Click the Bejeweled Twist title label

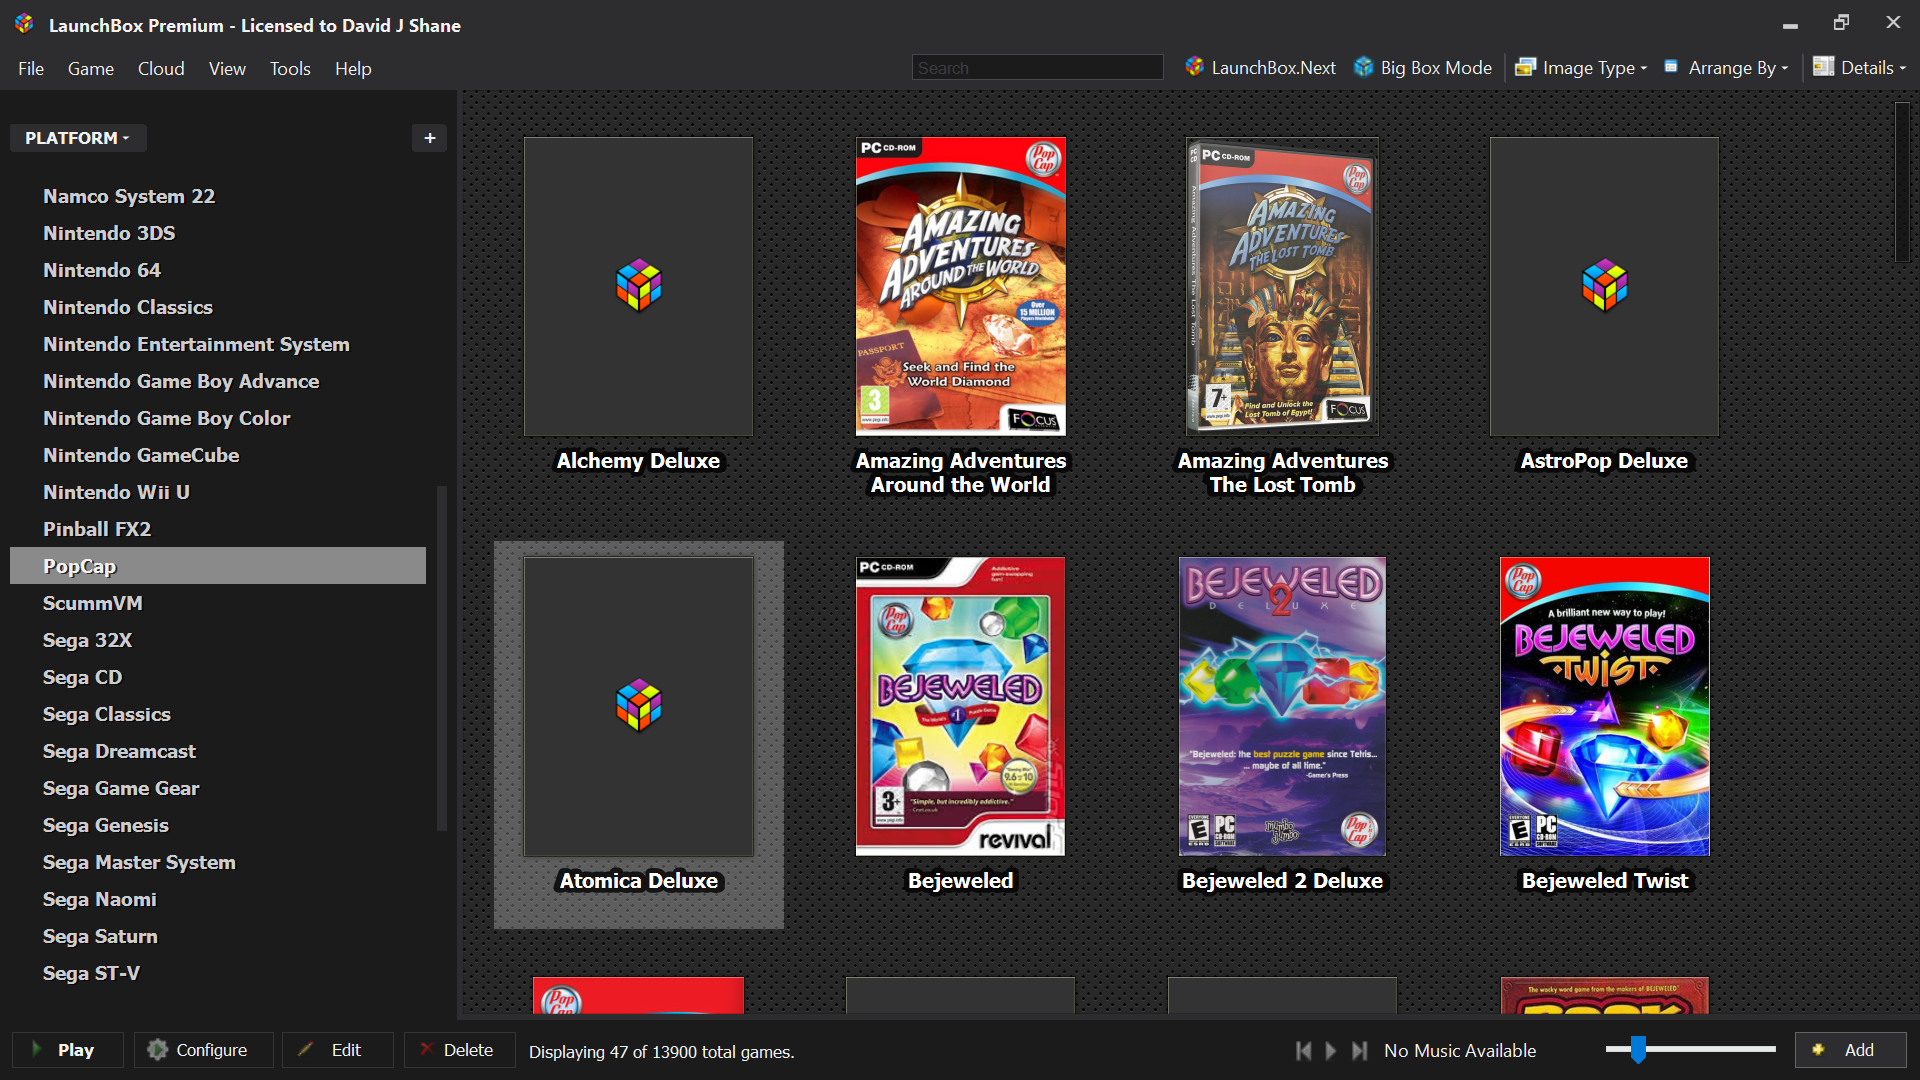(x=1605, y=881)
